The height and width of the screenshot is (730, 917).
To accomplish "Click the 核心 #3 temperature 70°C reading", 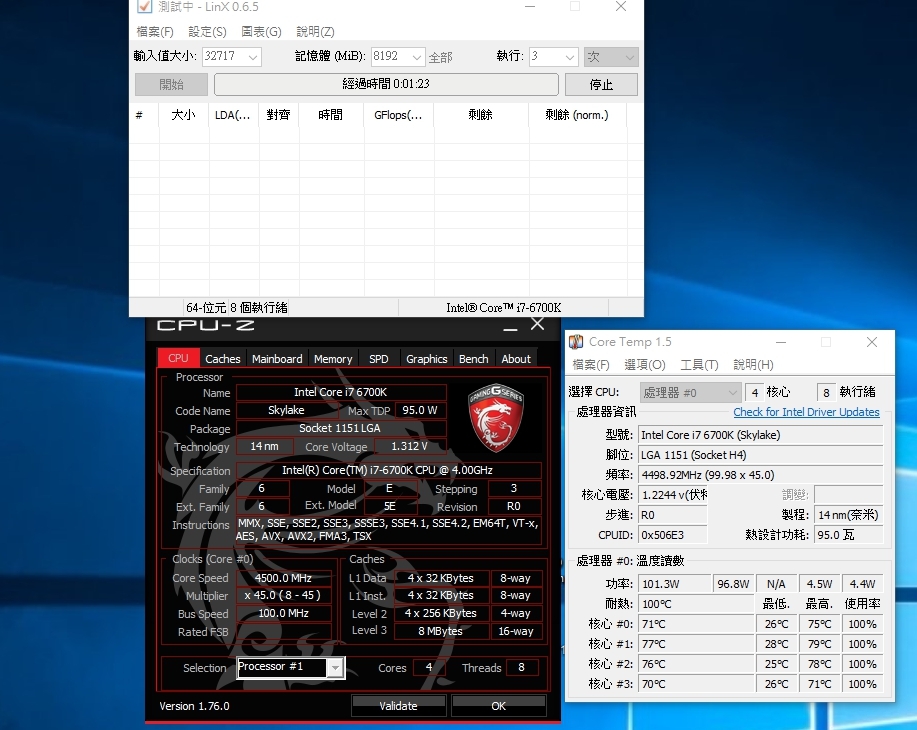I will [x=696, y=684].
